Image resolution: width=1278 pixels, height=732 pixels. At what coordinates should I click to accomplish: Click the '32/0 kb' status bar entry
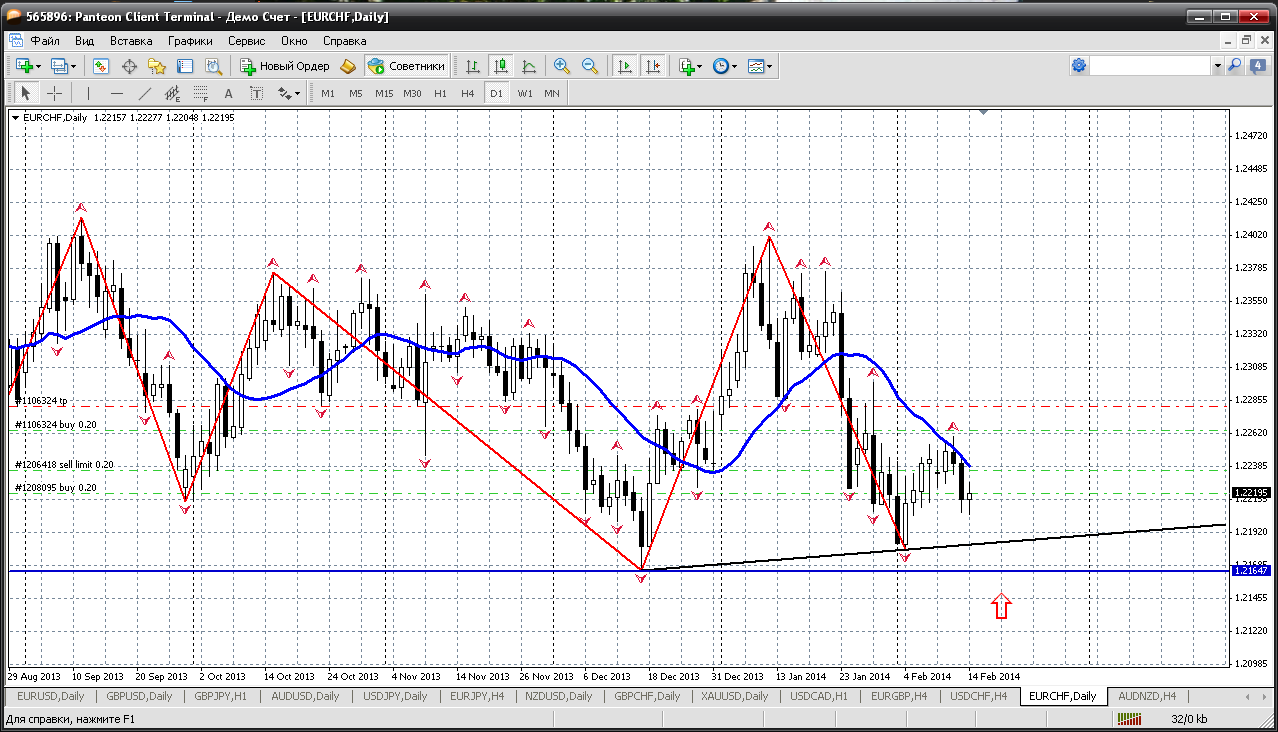pyautogui.click(x=1188, y=719)
